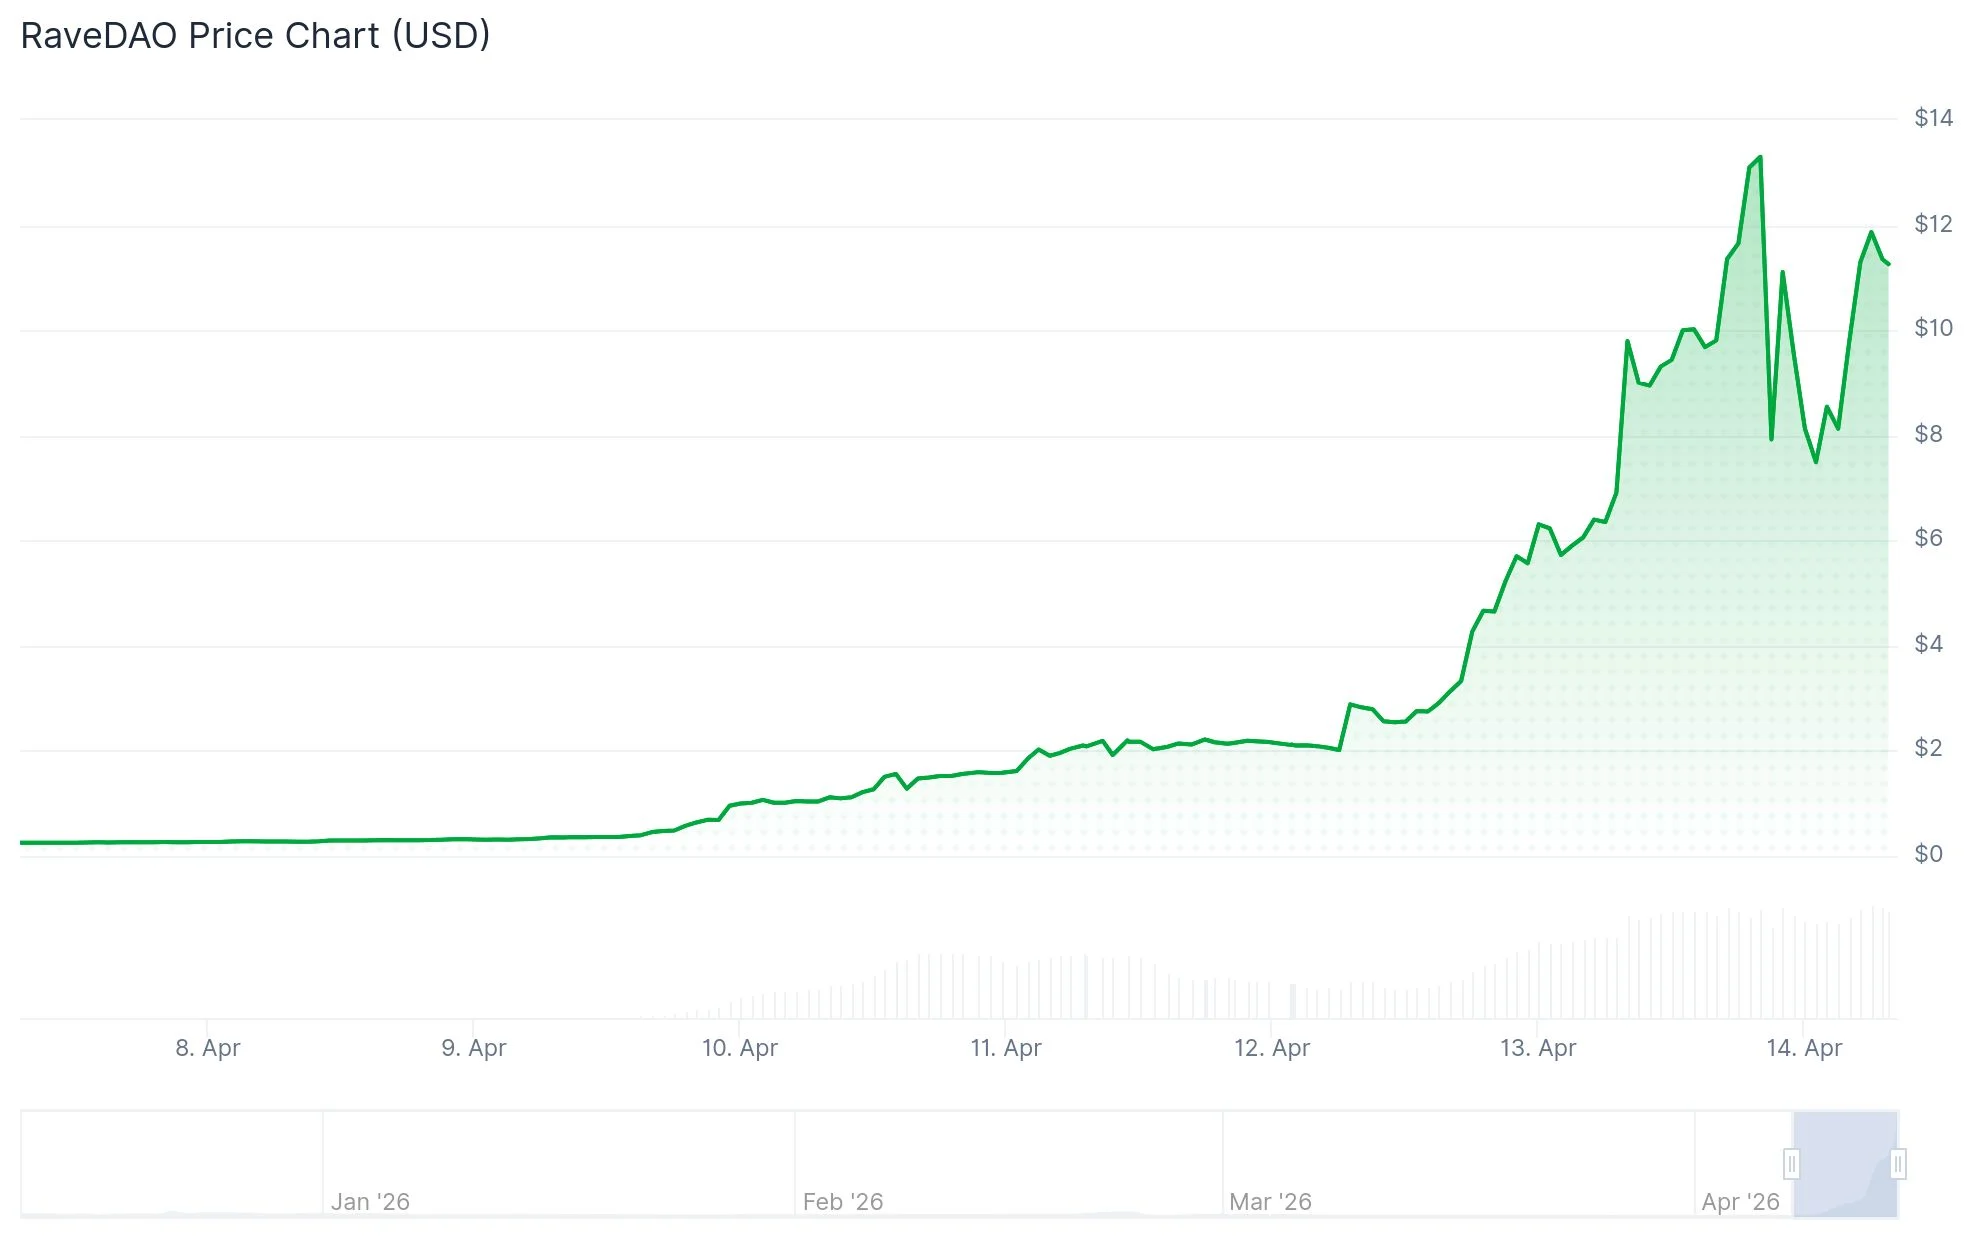Viewport: 1973px width, 1248px height.
Task: Click the $0 price axis label
Action: click(1931, 852)
